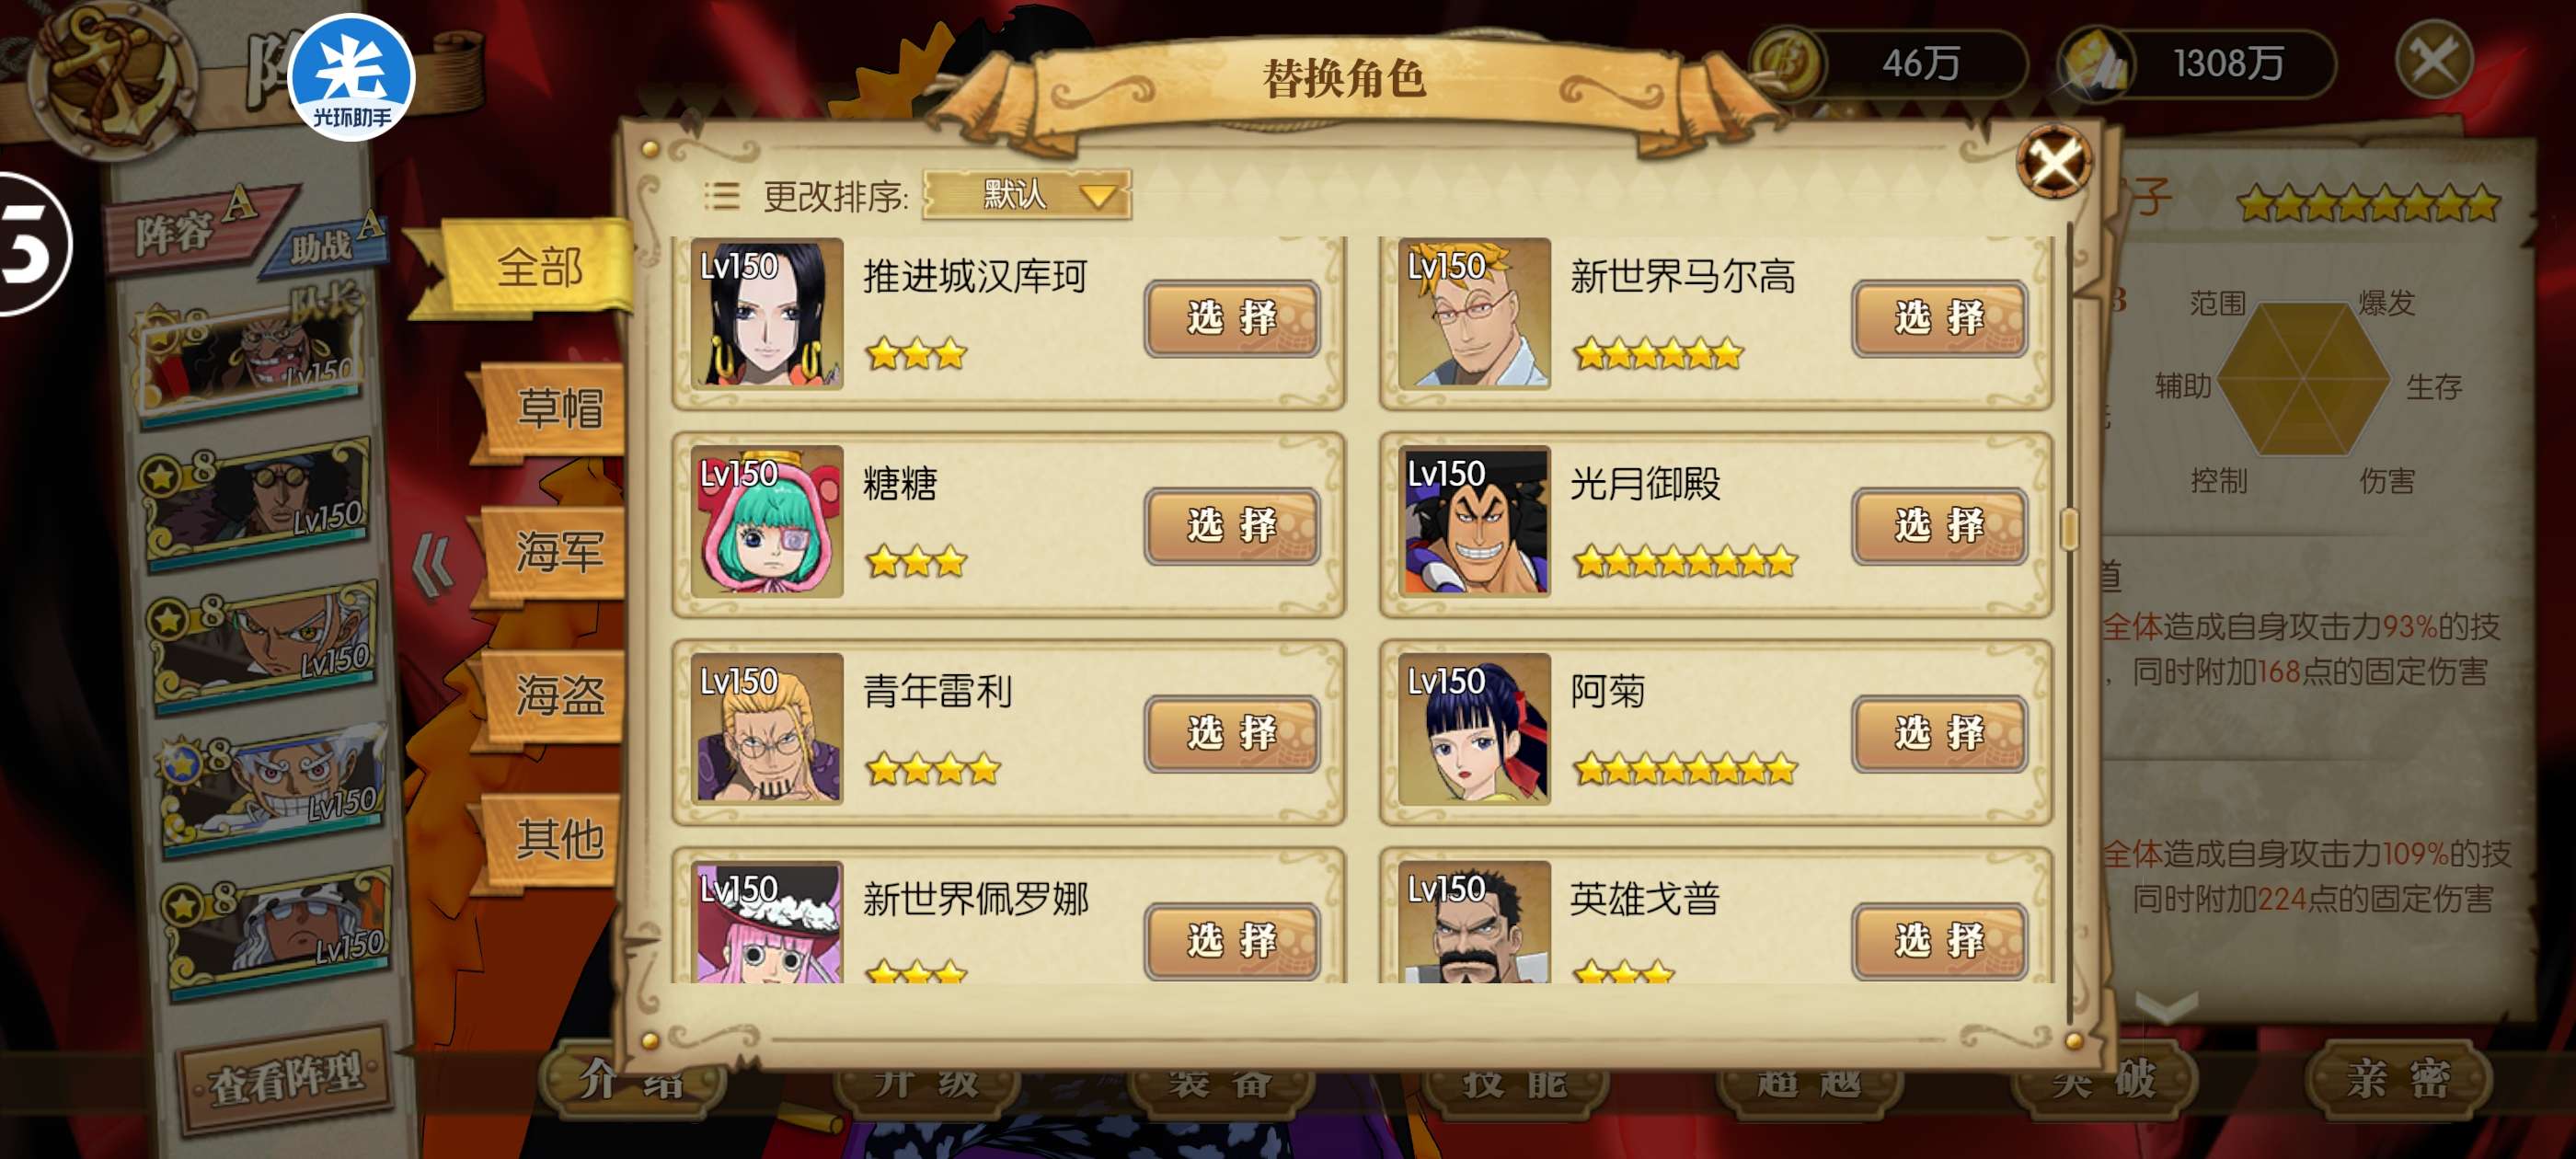The height and width of the screenshot is (1159, 2576).
Task: Click 选择 for 推进城汉库珂
Action: (1232, 318)
